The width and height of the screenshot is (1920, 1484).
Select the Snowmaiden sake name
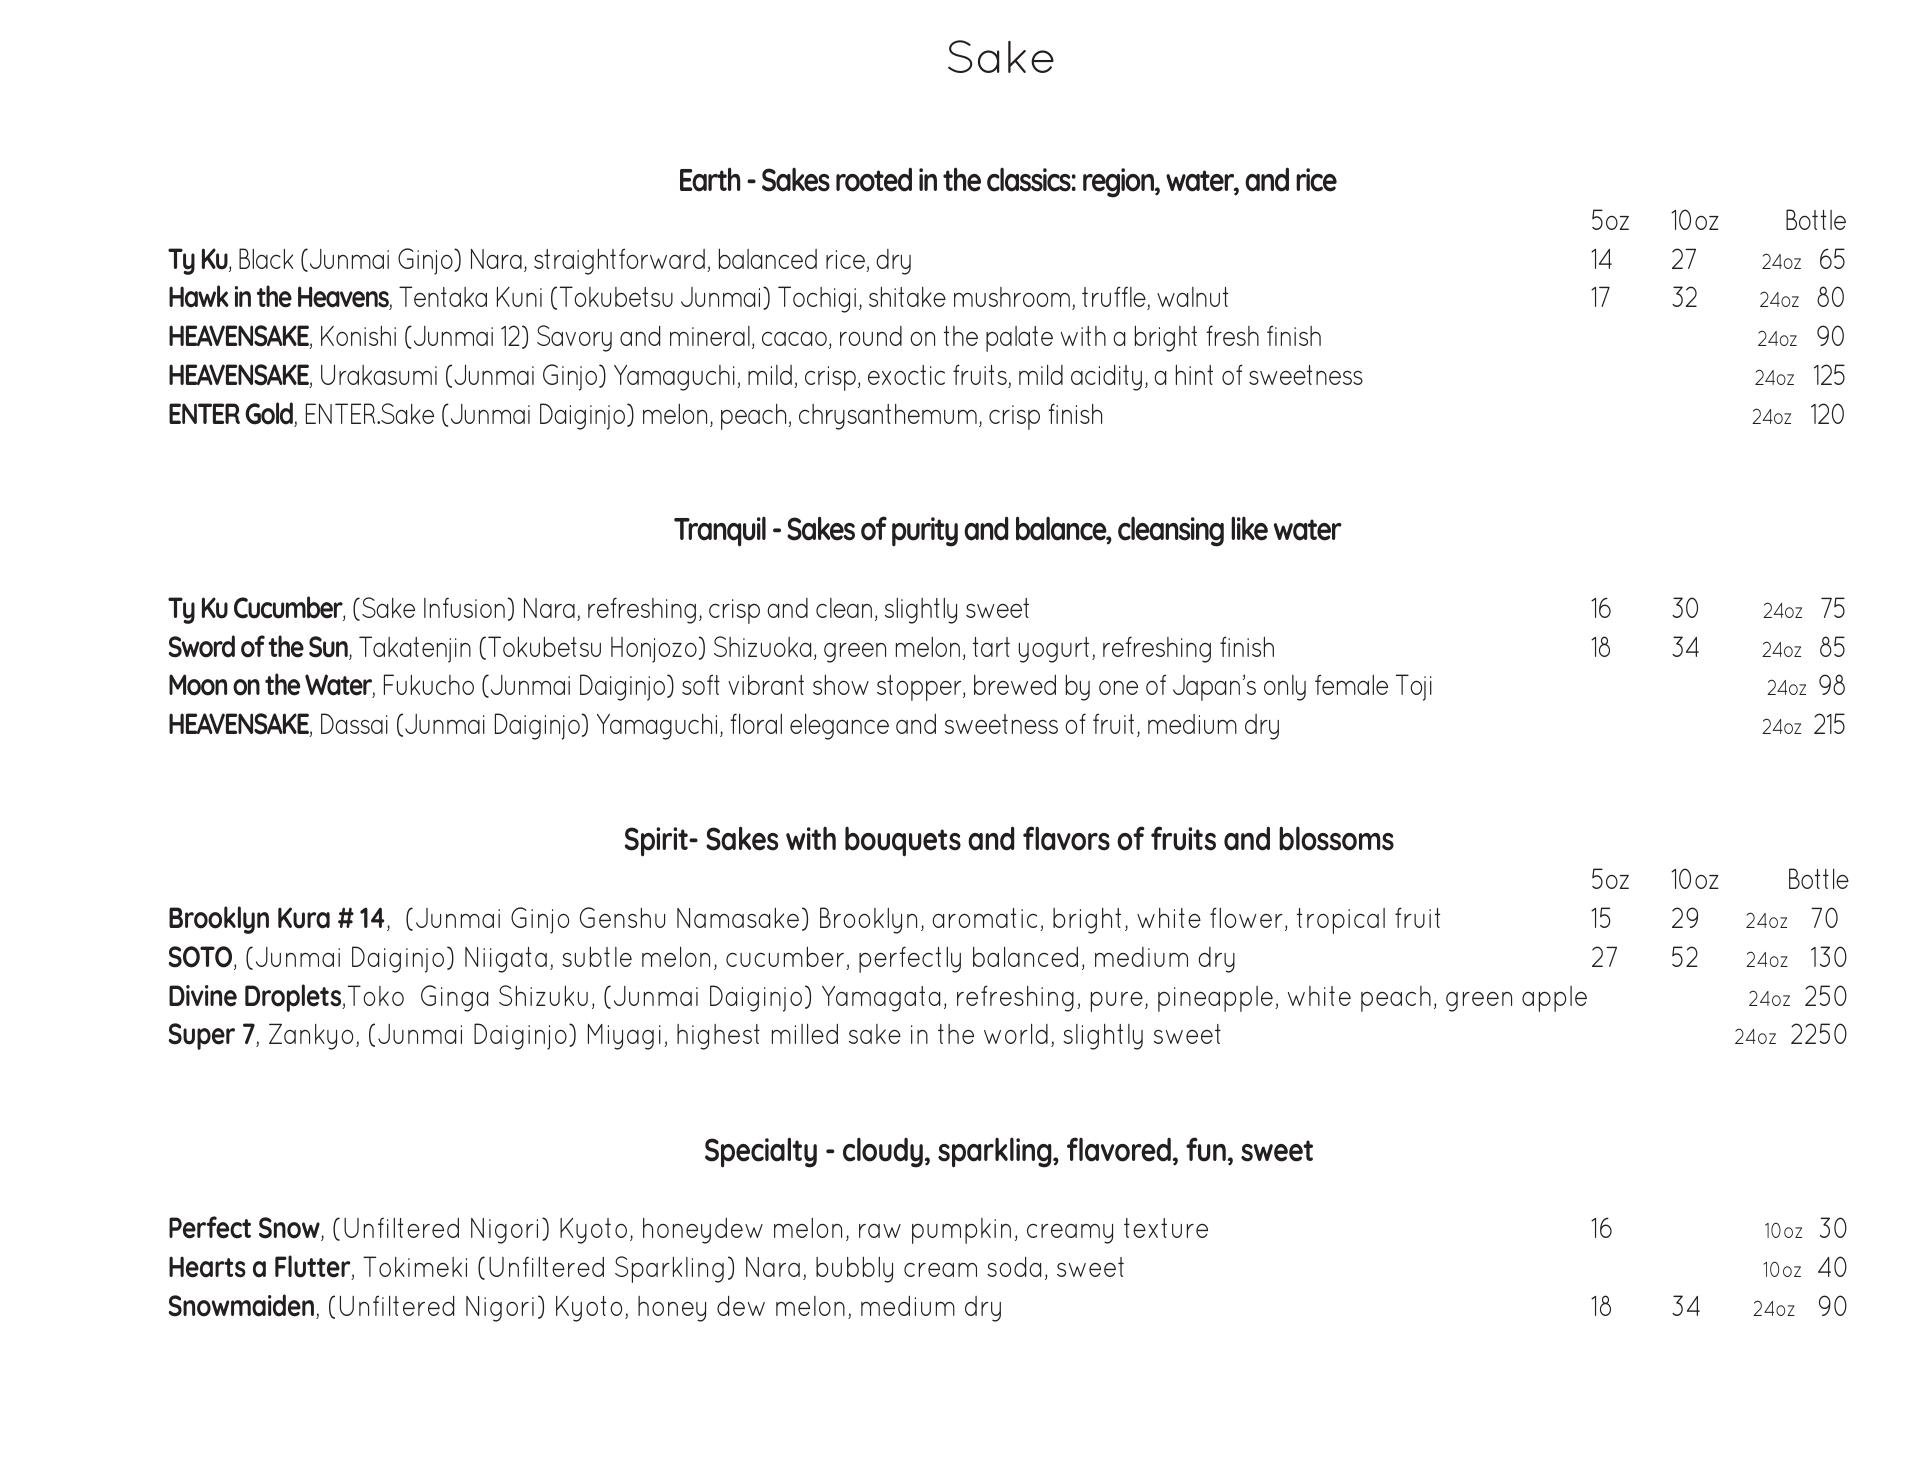pos(241,1307)
